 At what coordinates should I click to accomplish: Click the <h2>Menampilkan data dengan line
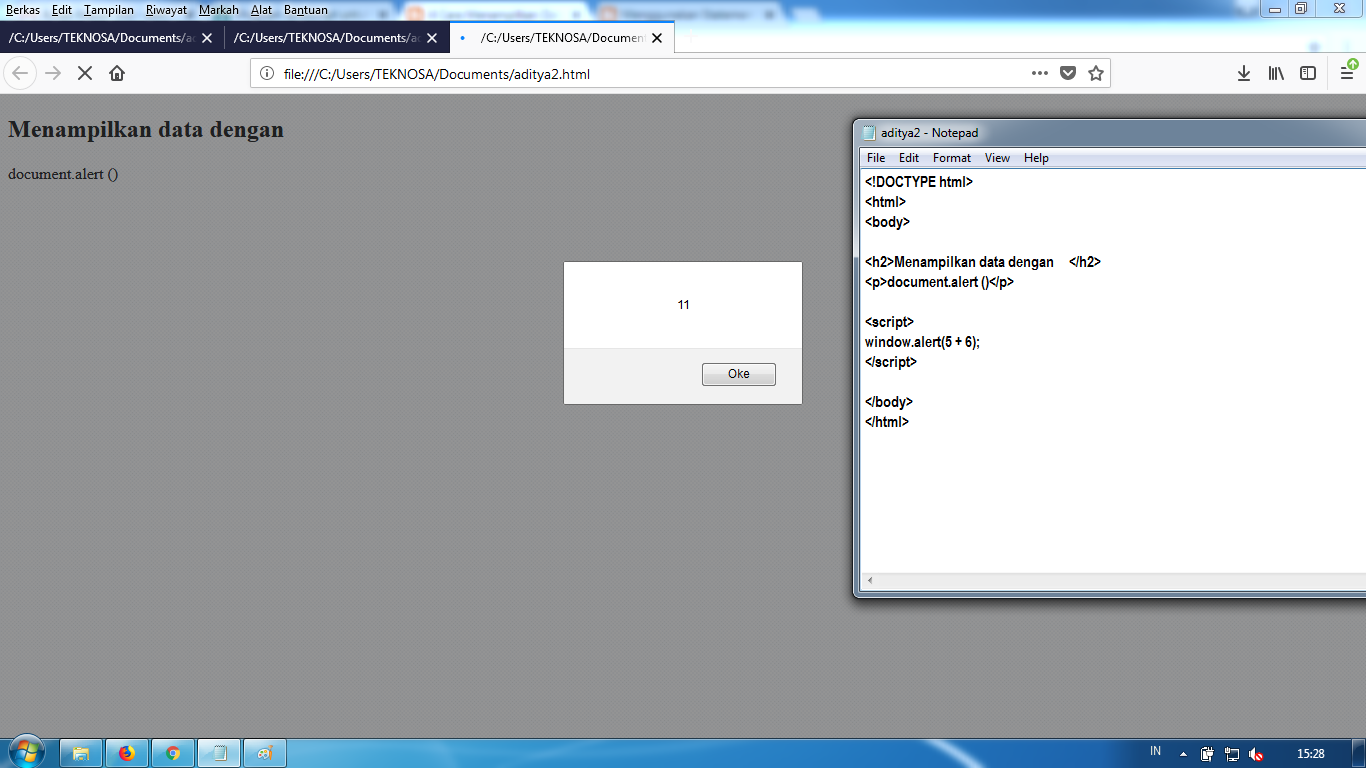coord(983,262)
